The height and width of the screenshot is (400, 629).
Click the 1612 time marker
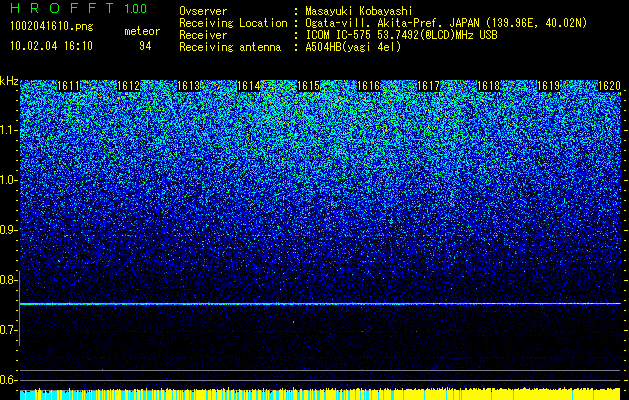click(128, 86)
